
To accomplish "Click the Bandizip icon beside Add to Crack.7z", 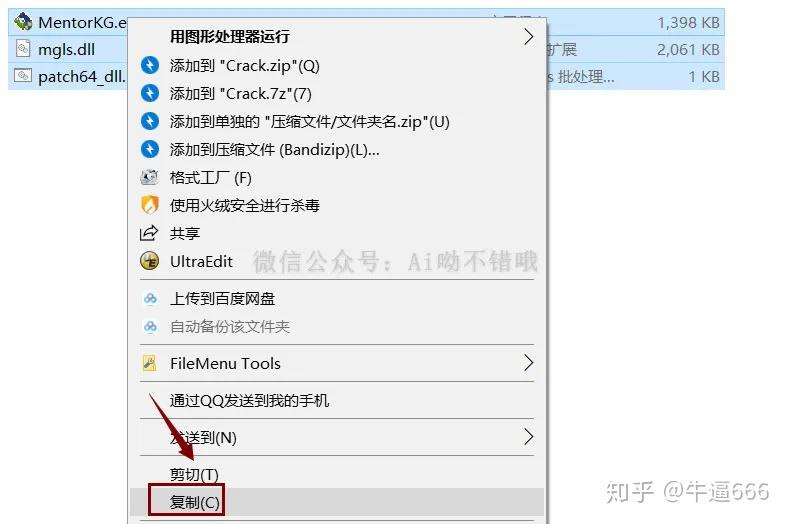I will [x=149, y=93].
